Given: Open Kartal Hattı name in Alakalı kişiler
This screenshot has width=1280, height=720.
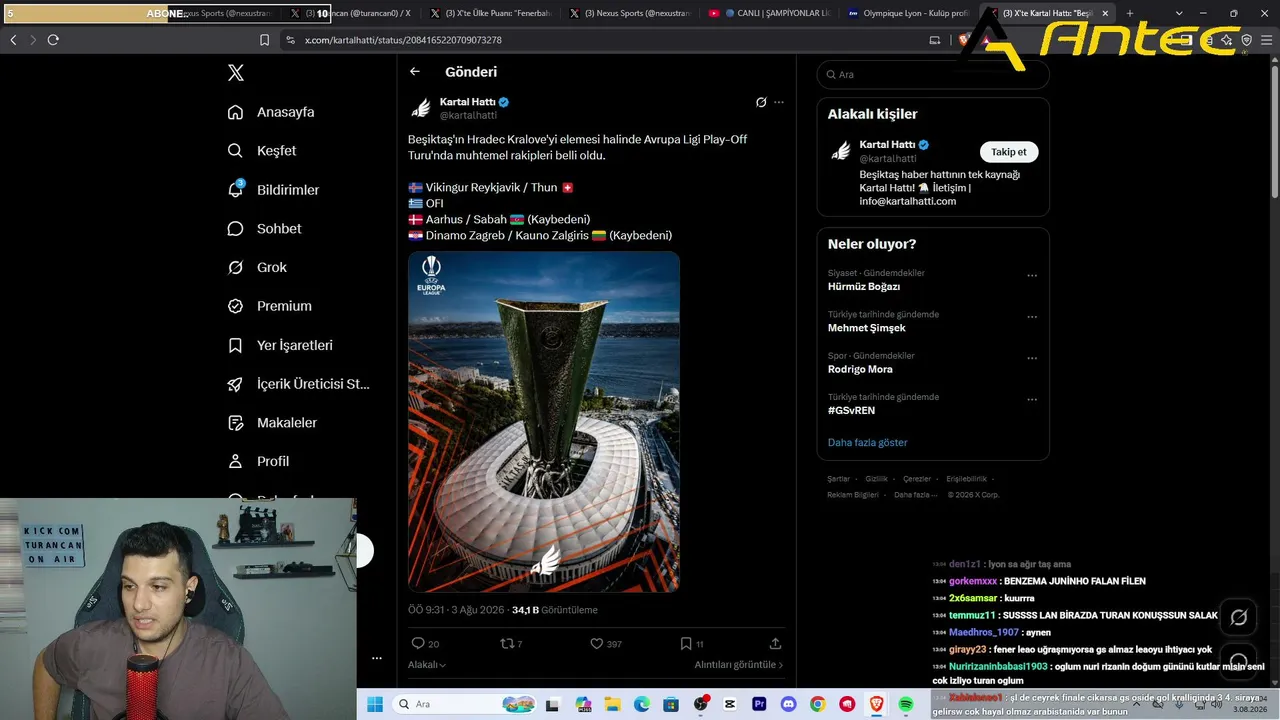Looking at the screenshot, I should click(x=887, y=145).
